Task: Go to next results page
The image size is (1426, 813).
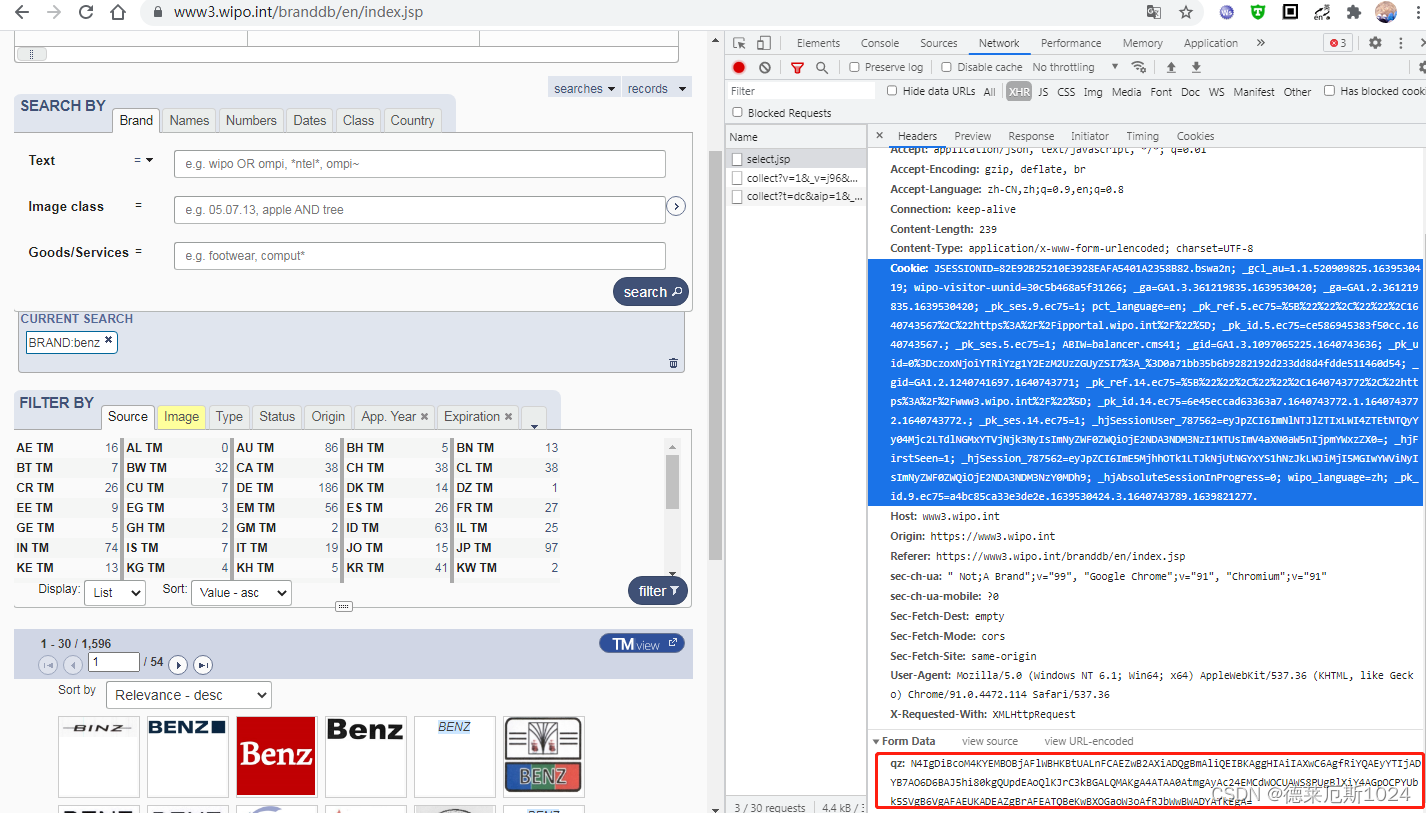Action: click(178, 665)
